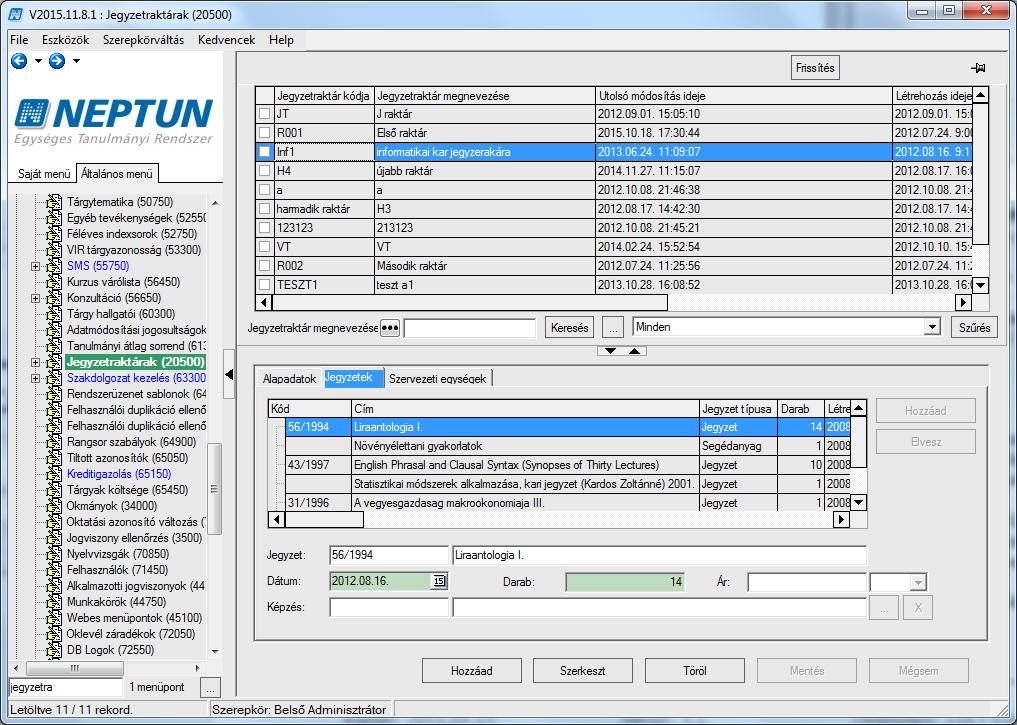The height and width of the screenshot is (725, 1017).
Task: Click the Kreditigazolás (65150) tree icon
Action: [54, 474]
